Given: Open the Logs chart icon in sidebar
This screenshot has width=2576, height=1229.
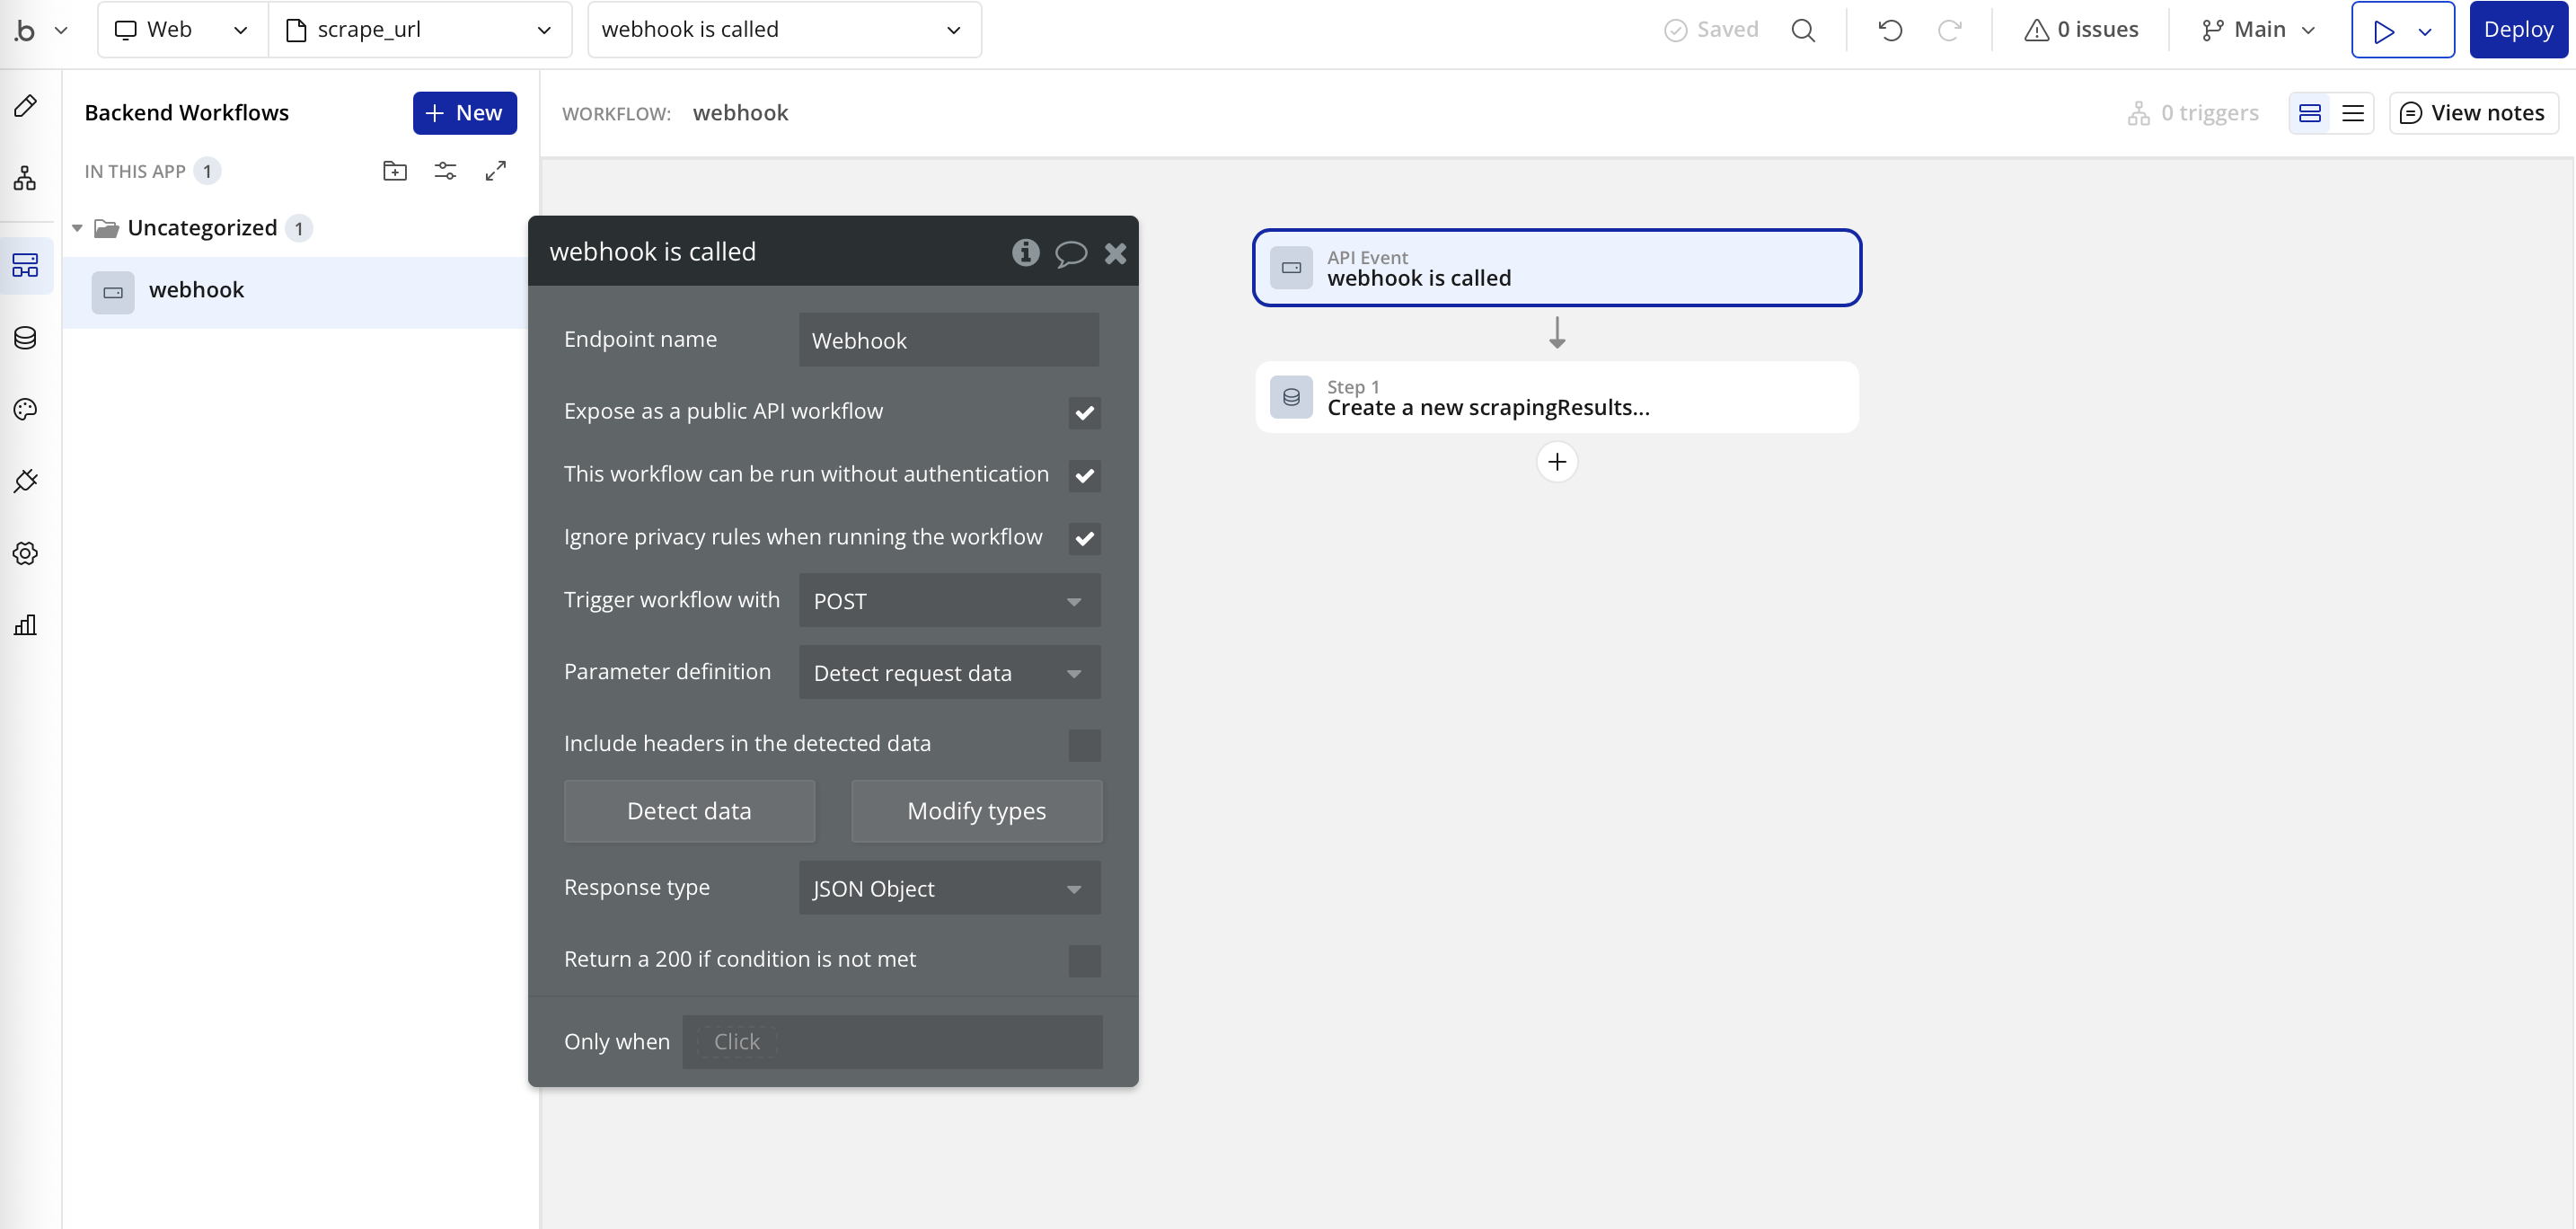Looking at the screenshot, I should point(25,625).
